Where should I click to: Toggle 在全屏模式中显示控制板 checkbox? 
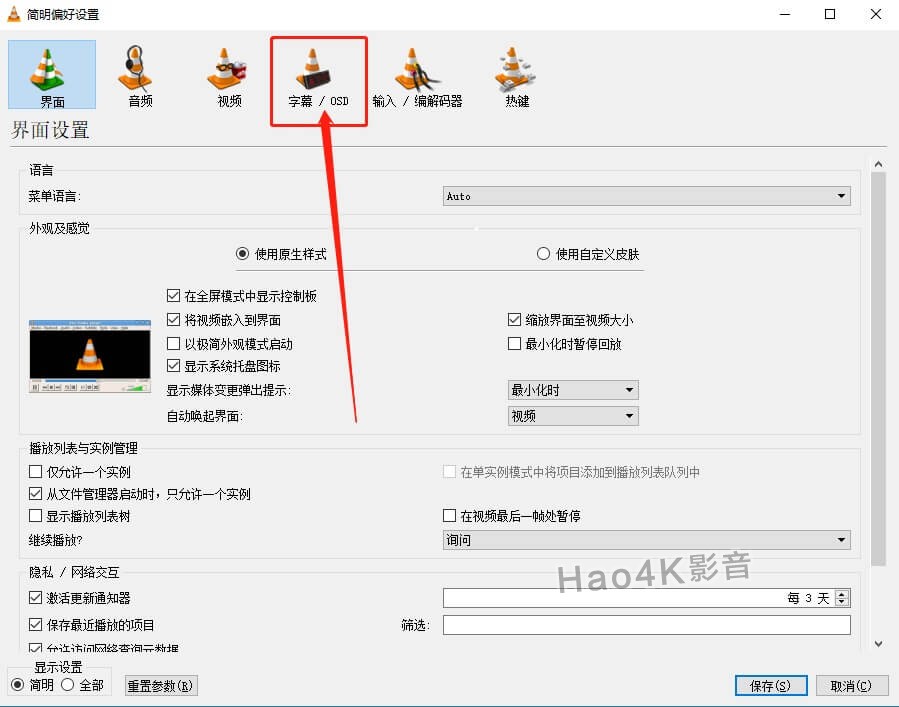173,296
